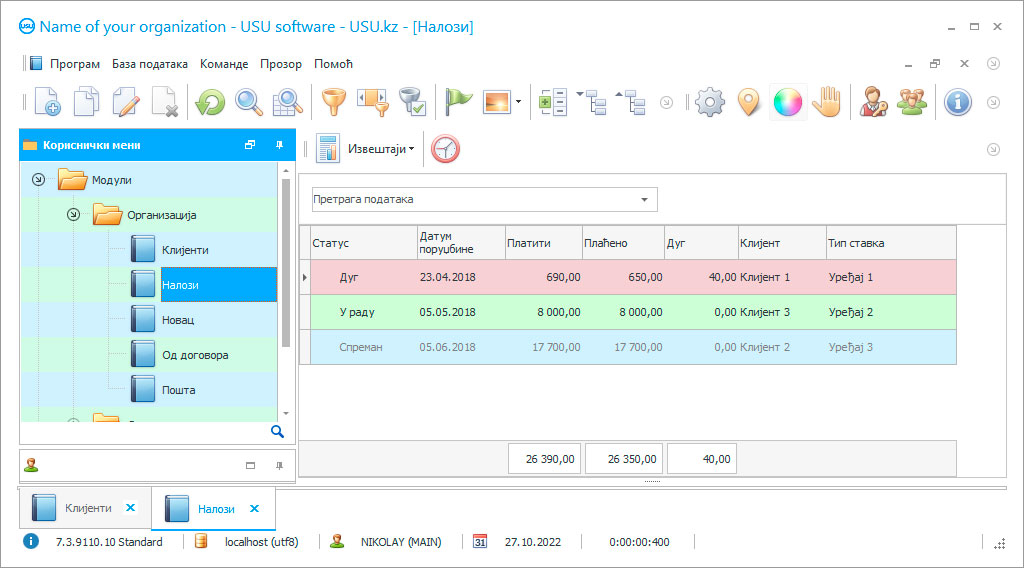Click the map location pin icon
The width and height of the screenshot is (1024, 568).
748,102
